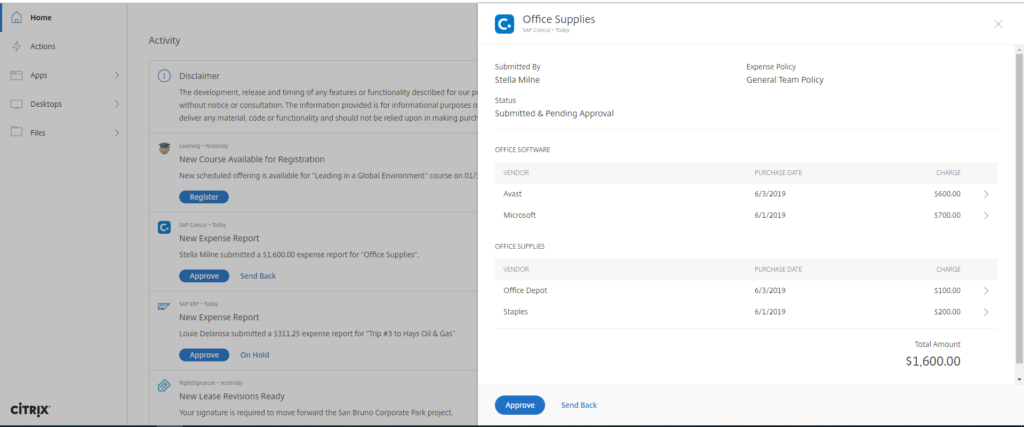
Task: Click the $700.00 charge value
Action: click(x=947, y=215)
